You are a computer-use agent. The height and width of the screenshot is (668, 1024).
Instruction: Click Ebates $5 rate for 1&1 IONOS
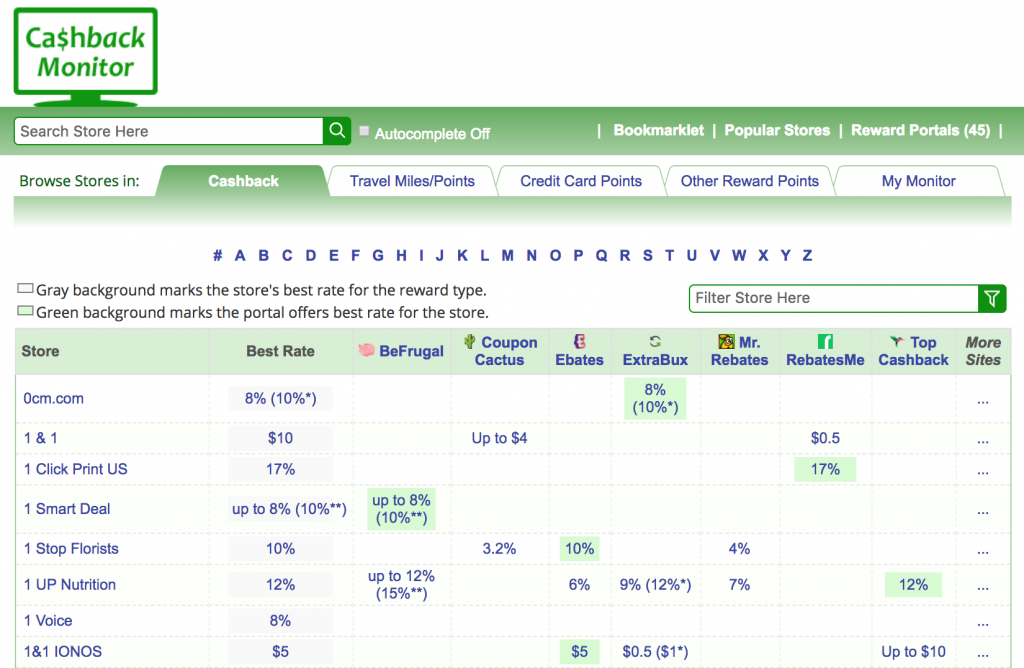pos(579,651)
